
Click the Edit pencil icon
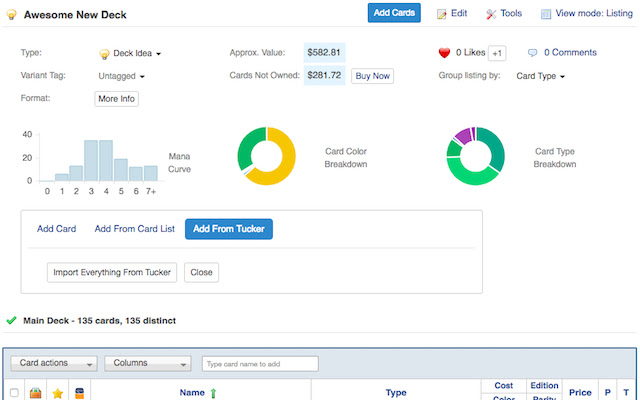[x=442, y=14]
